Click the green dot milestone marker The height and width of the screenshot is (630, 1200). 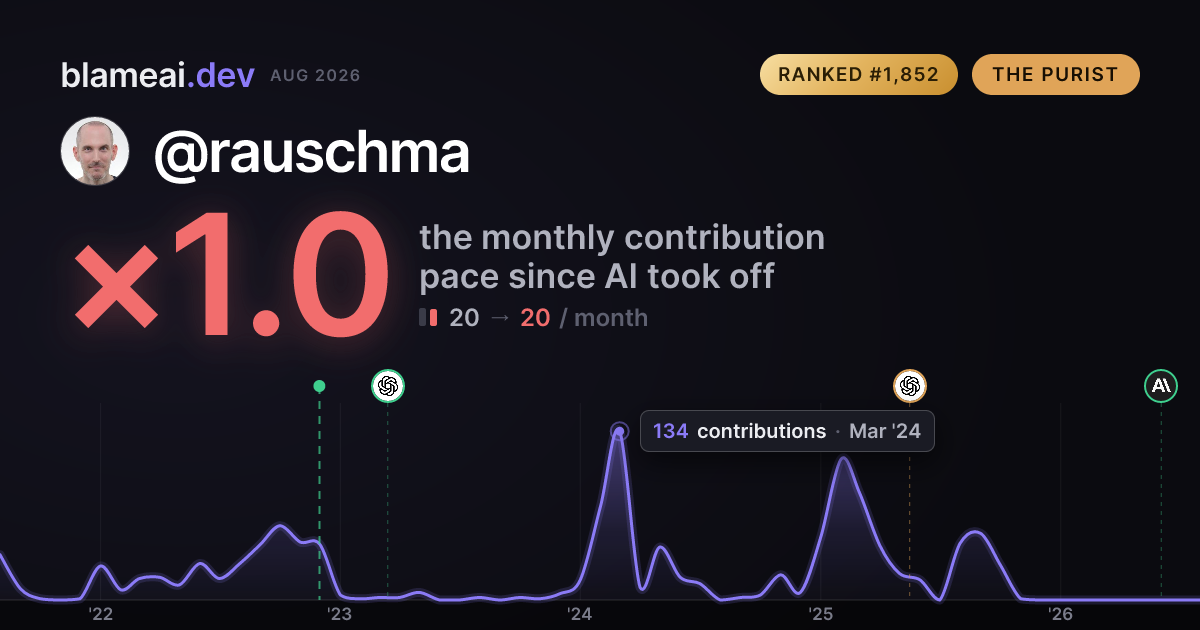319,386
